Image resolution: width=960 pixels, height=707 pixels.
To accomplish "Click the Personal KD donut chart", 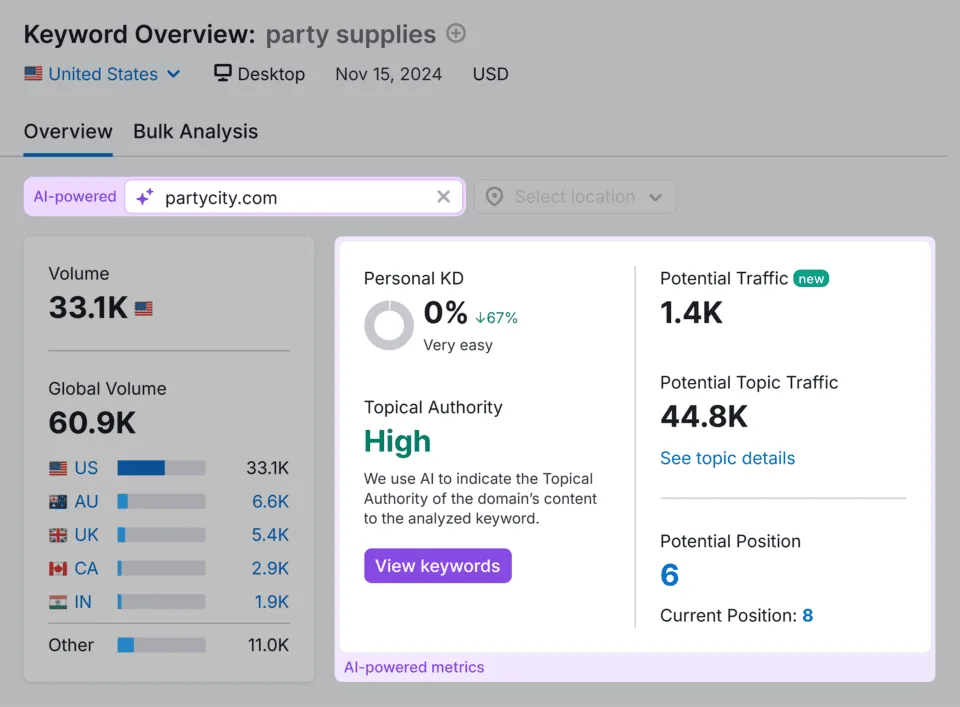I will click(389, 325).
